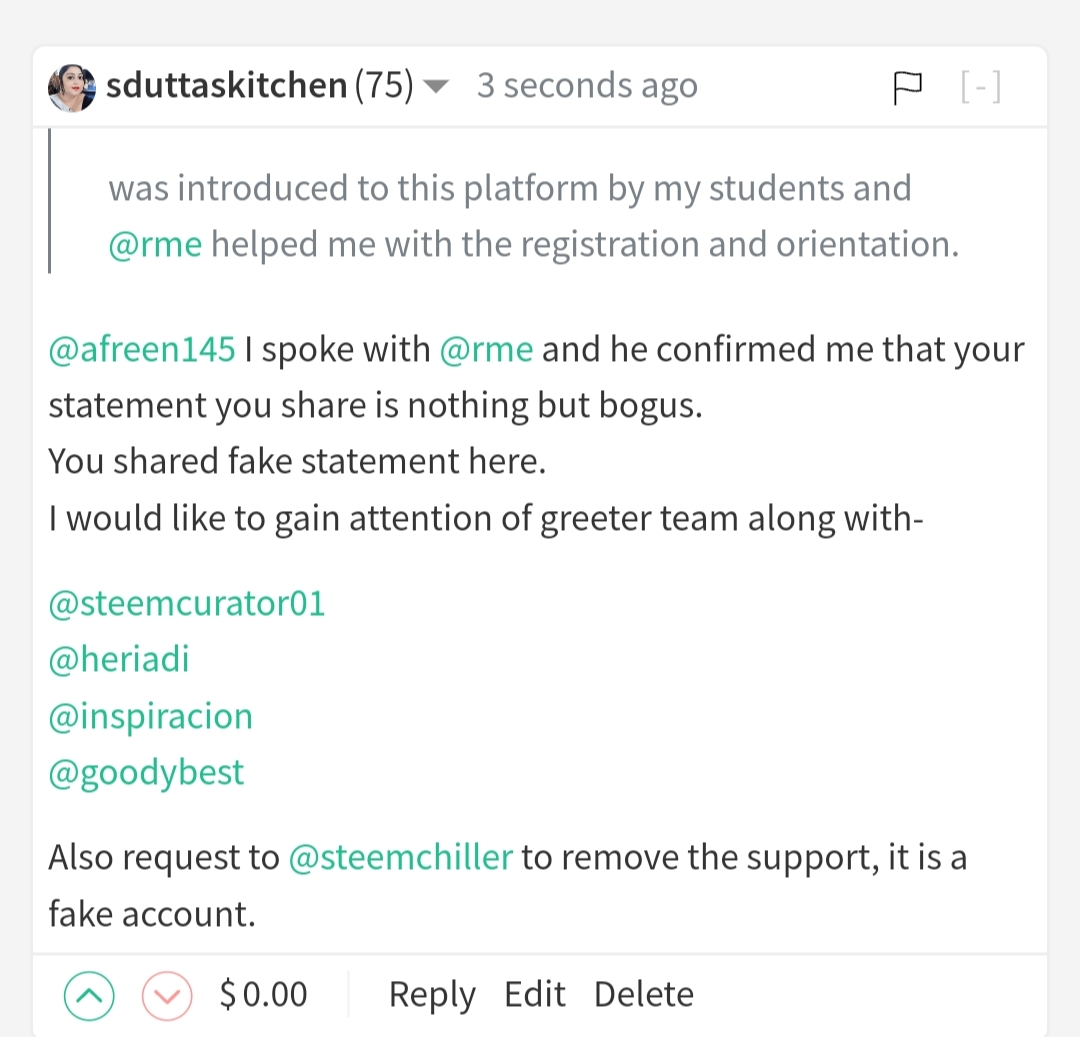Show payout details for $0.00
Image resolution: width=1080 pixels, height=1037 pixels.
click(264, 995)
